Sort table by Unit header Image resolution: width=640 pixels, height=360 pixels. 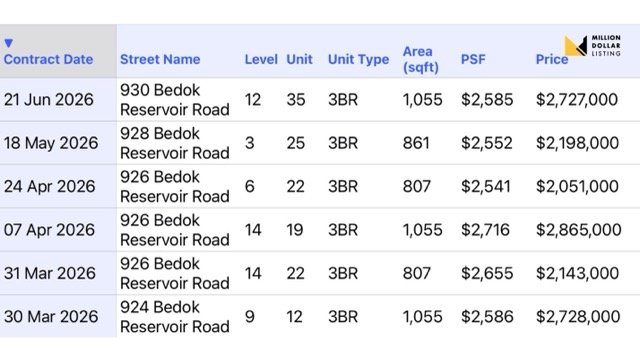[299, 60]
